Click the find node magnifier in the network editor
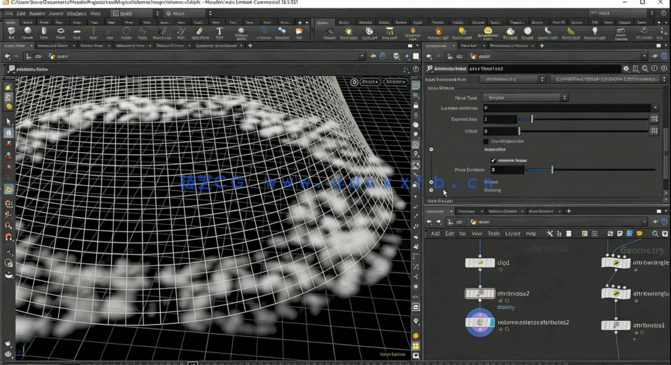The image size is (671, 365). click(x=655, y=234)
